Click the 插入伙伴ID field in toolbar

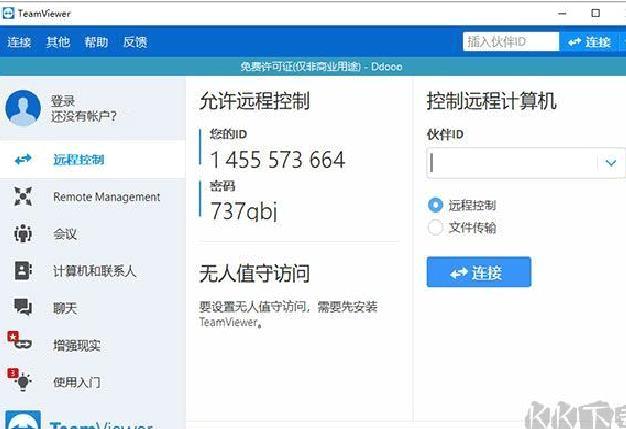pos(511,42)
